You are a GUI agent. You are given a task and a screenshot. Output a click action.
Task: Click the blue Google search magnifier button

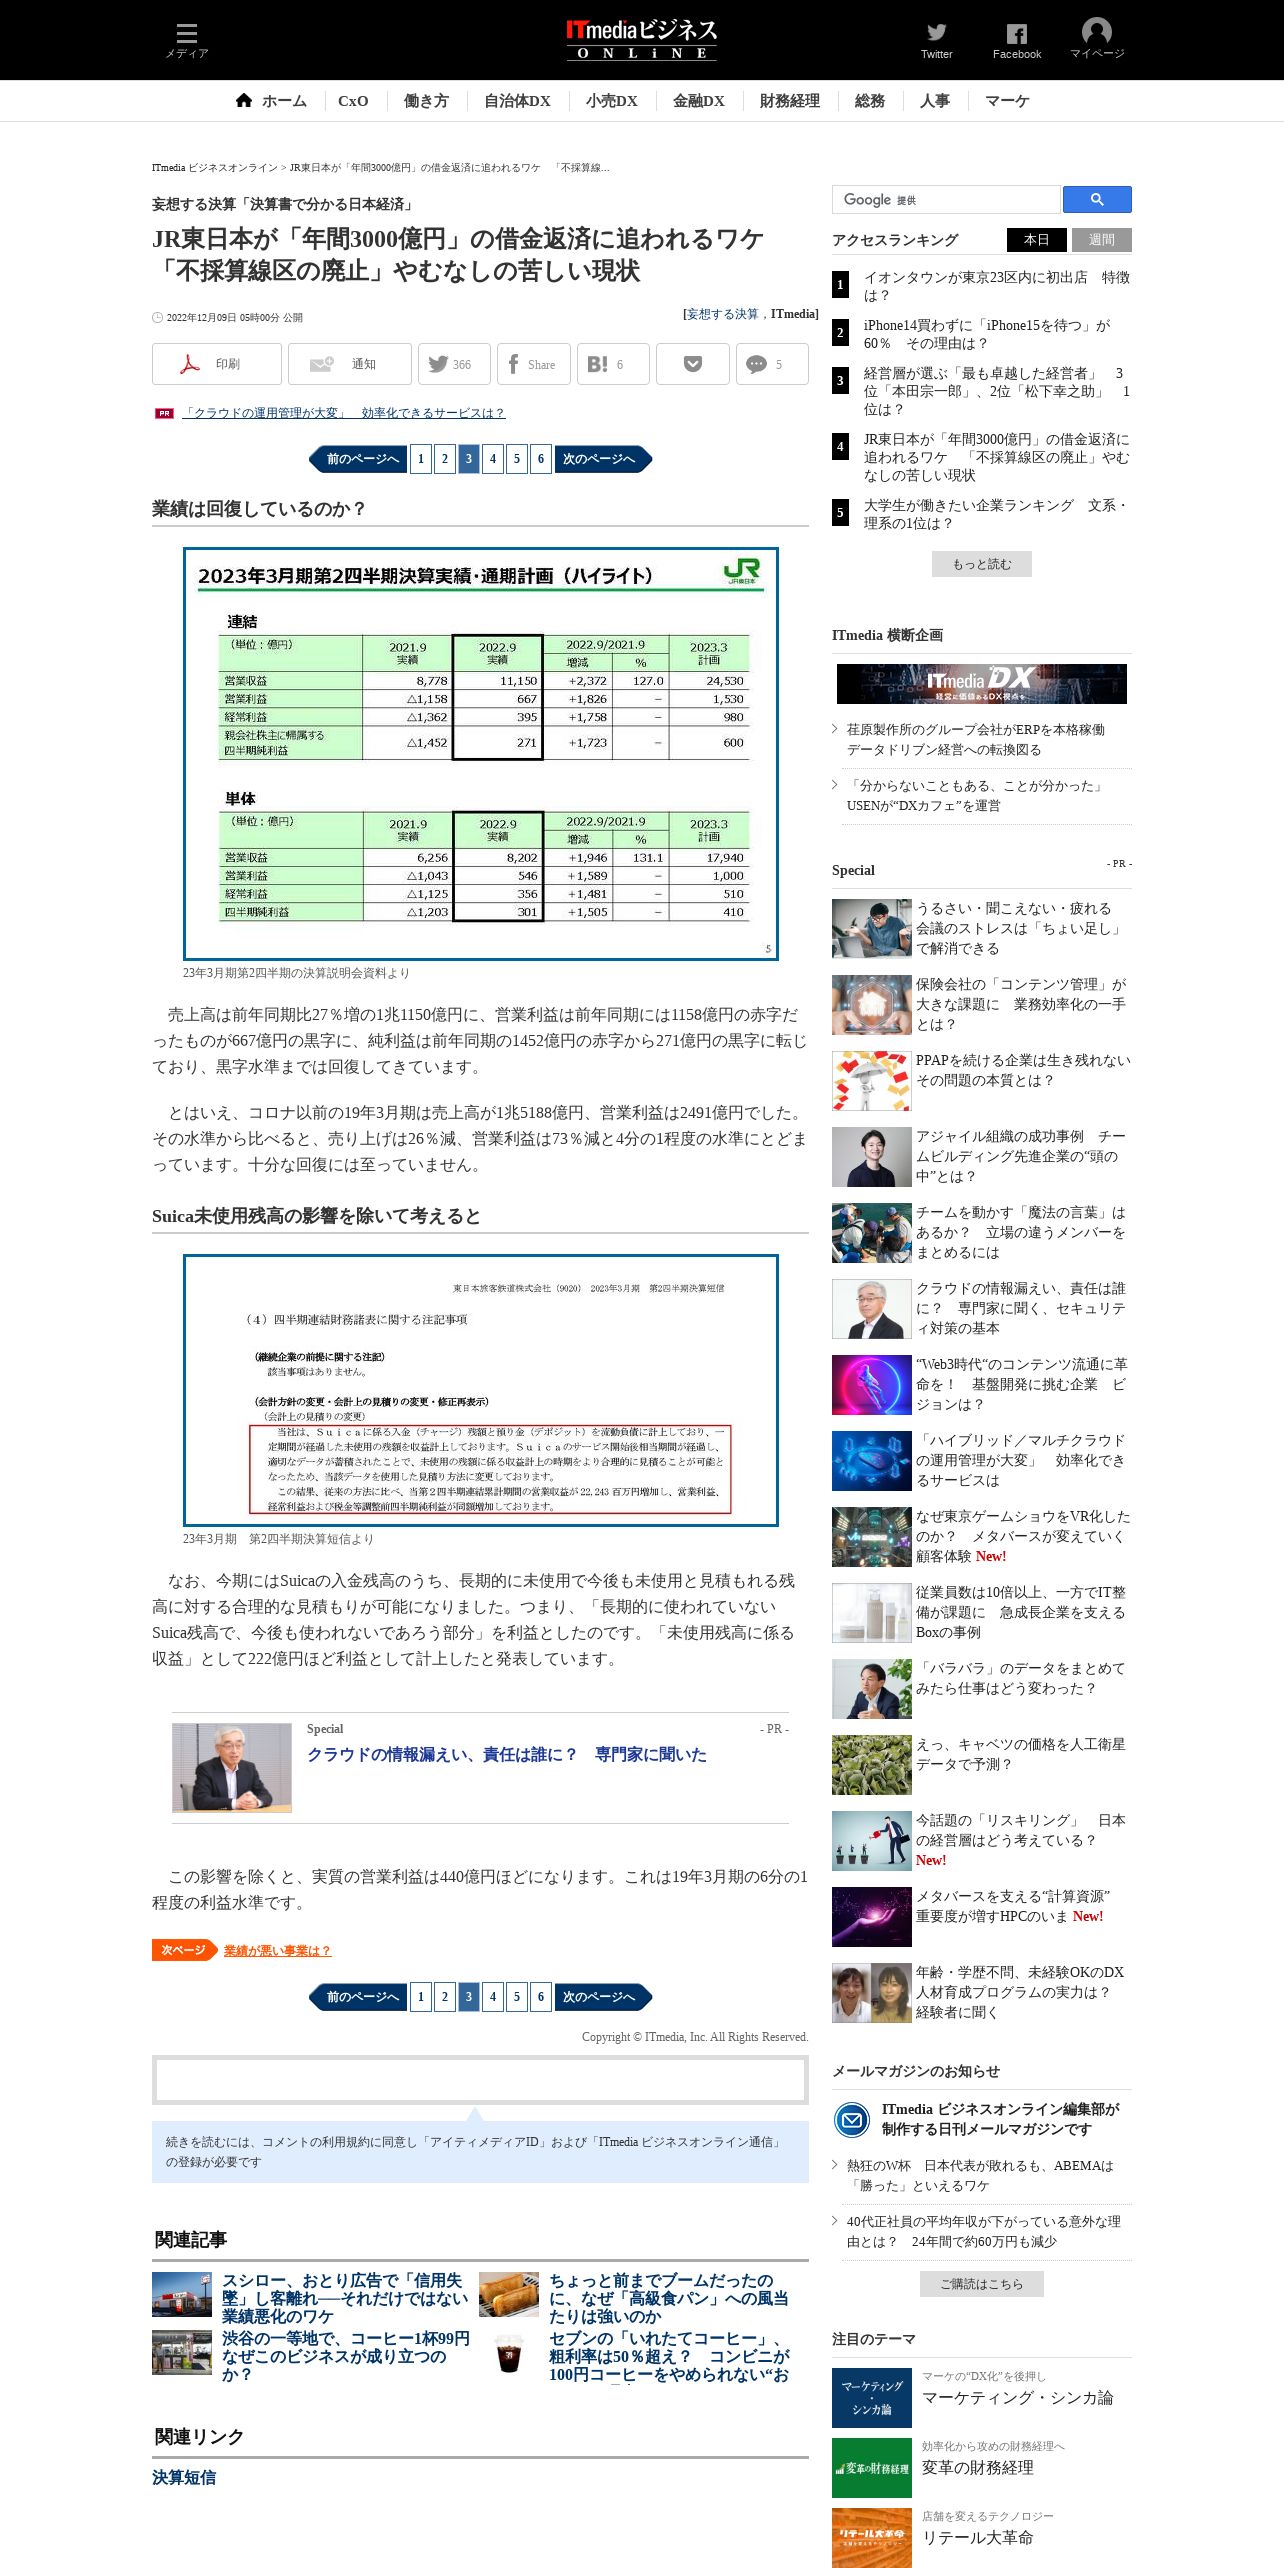(1097, 199)
